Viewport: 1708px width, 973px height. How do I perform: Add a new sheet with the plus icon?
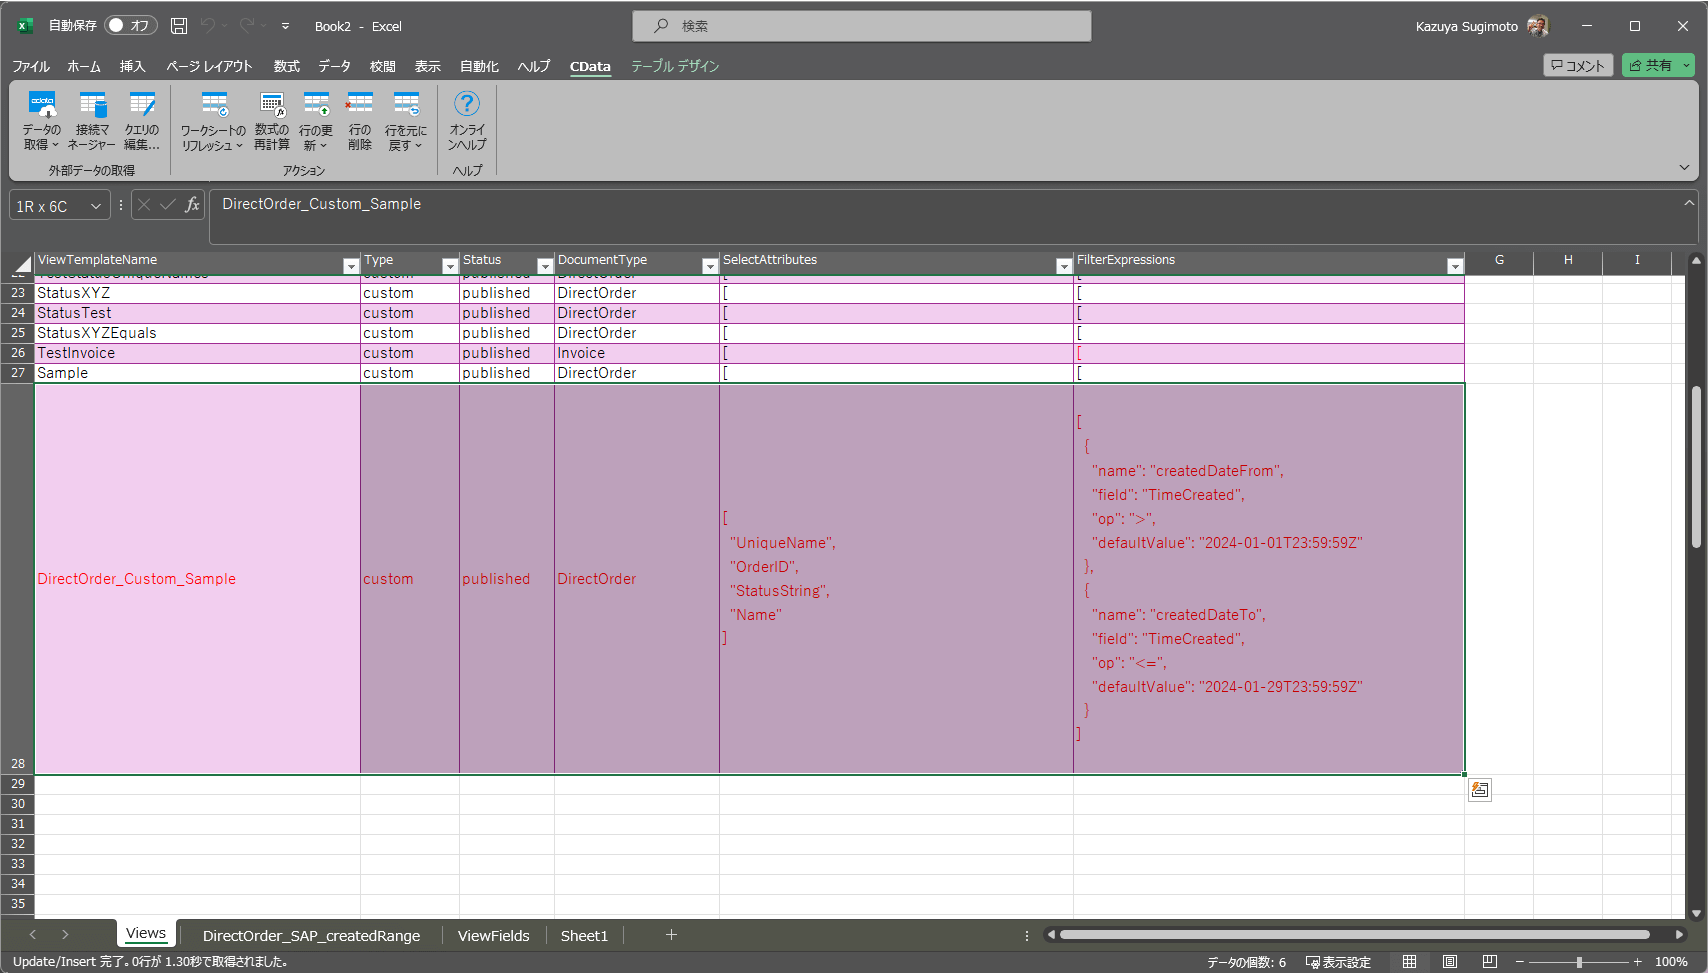tap(671, 935)
